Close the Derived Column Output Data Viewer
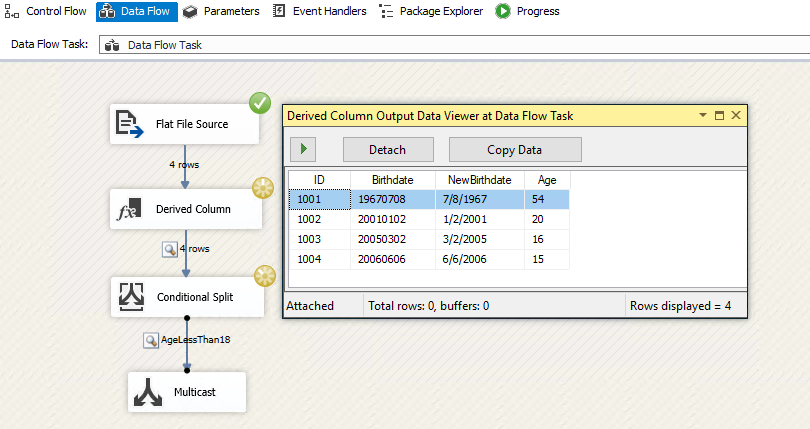 [x=736, y=115]
